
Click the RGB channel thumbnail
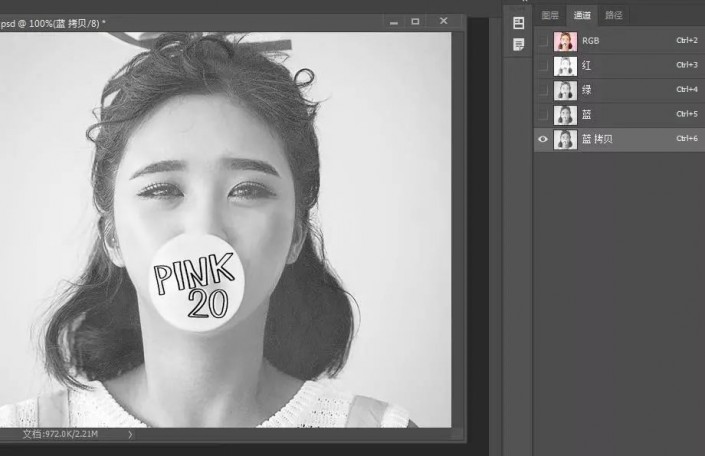(565, 41)
